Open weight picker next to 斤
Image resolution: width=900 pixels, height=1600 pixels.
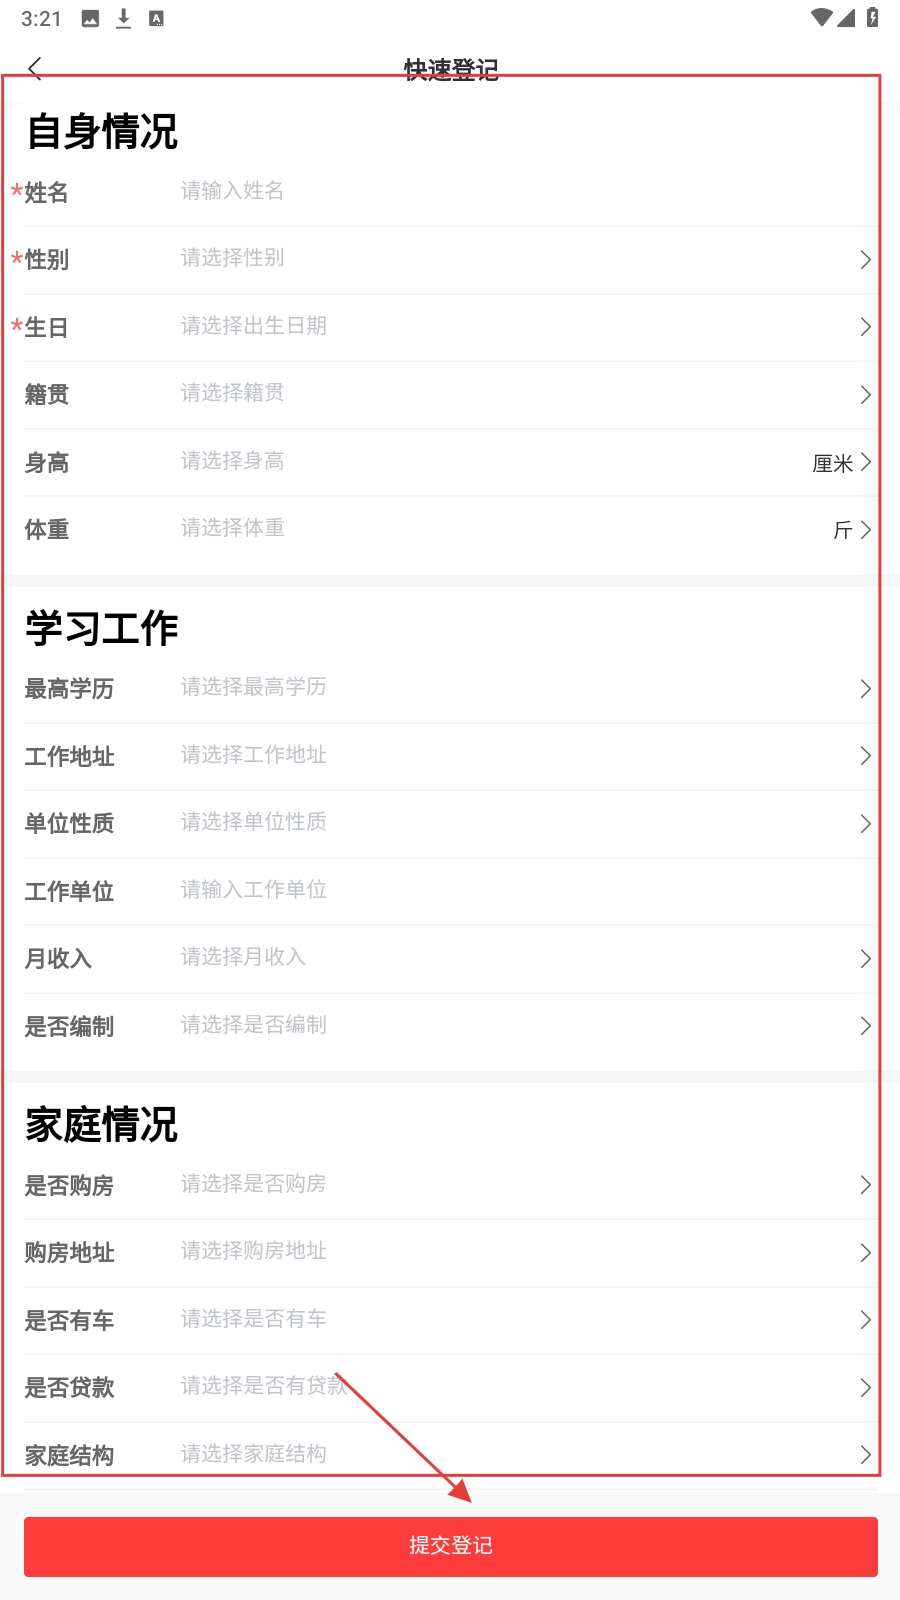(x=865, y=530)
